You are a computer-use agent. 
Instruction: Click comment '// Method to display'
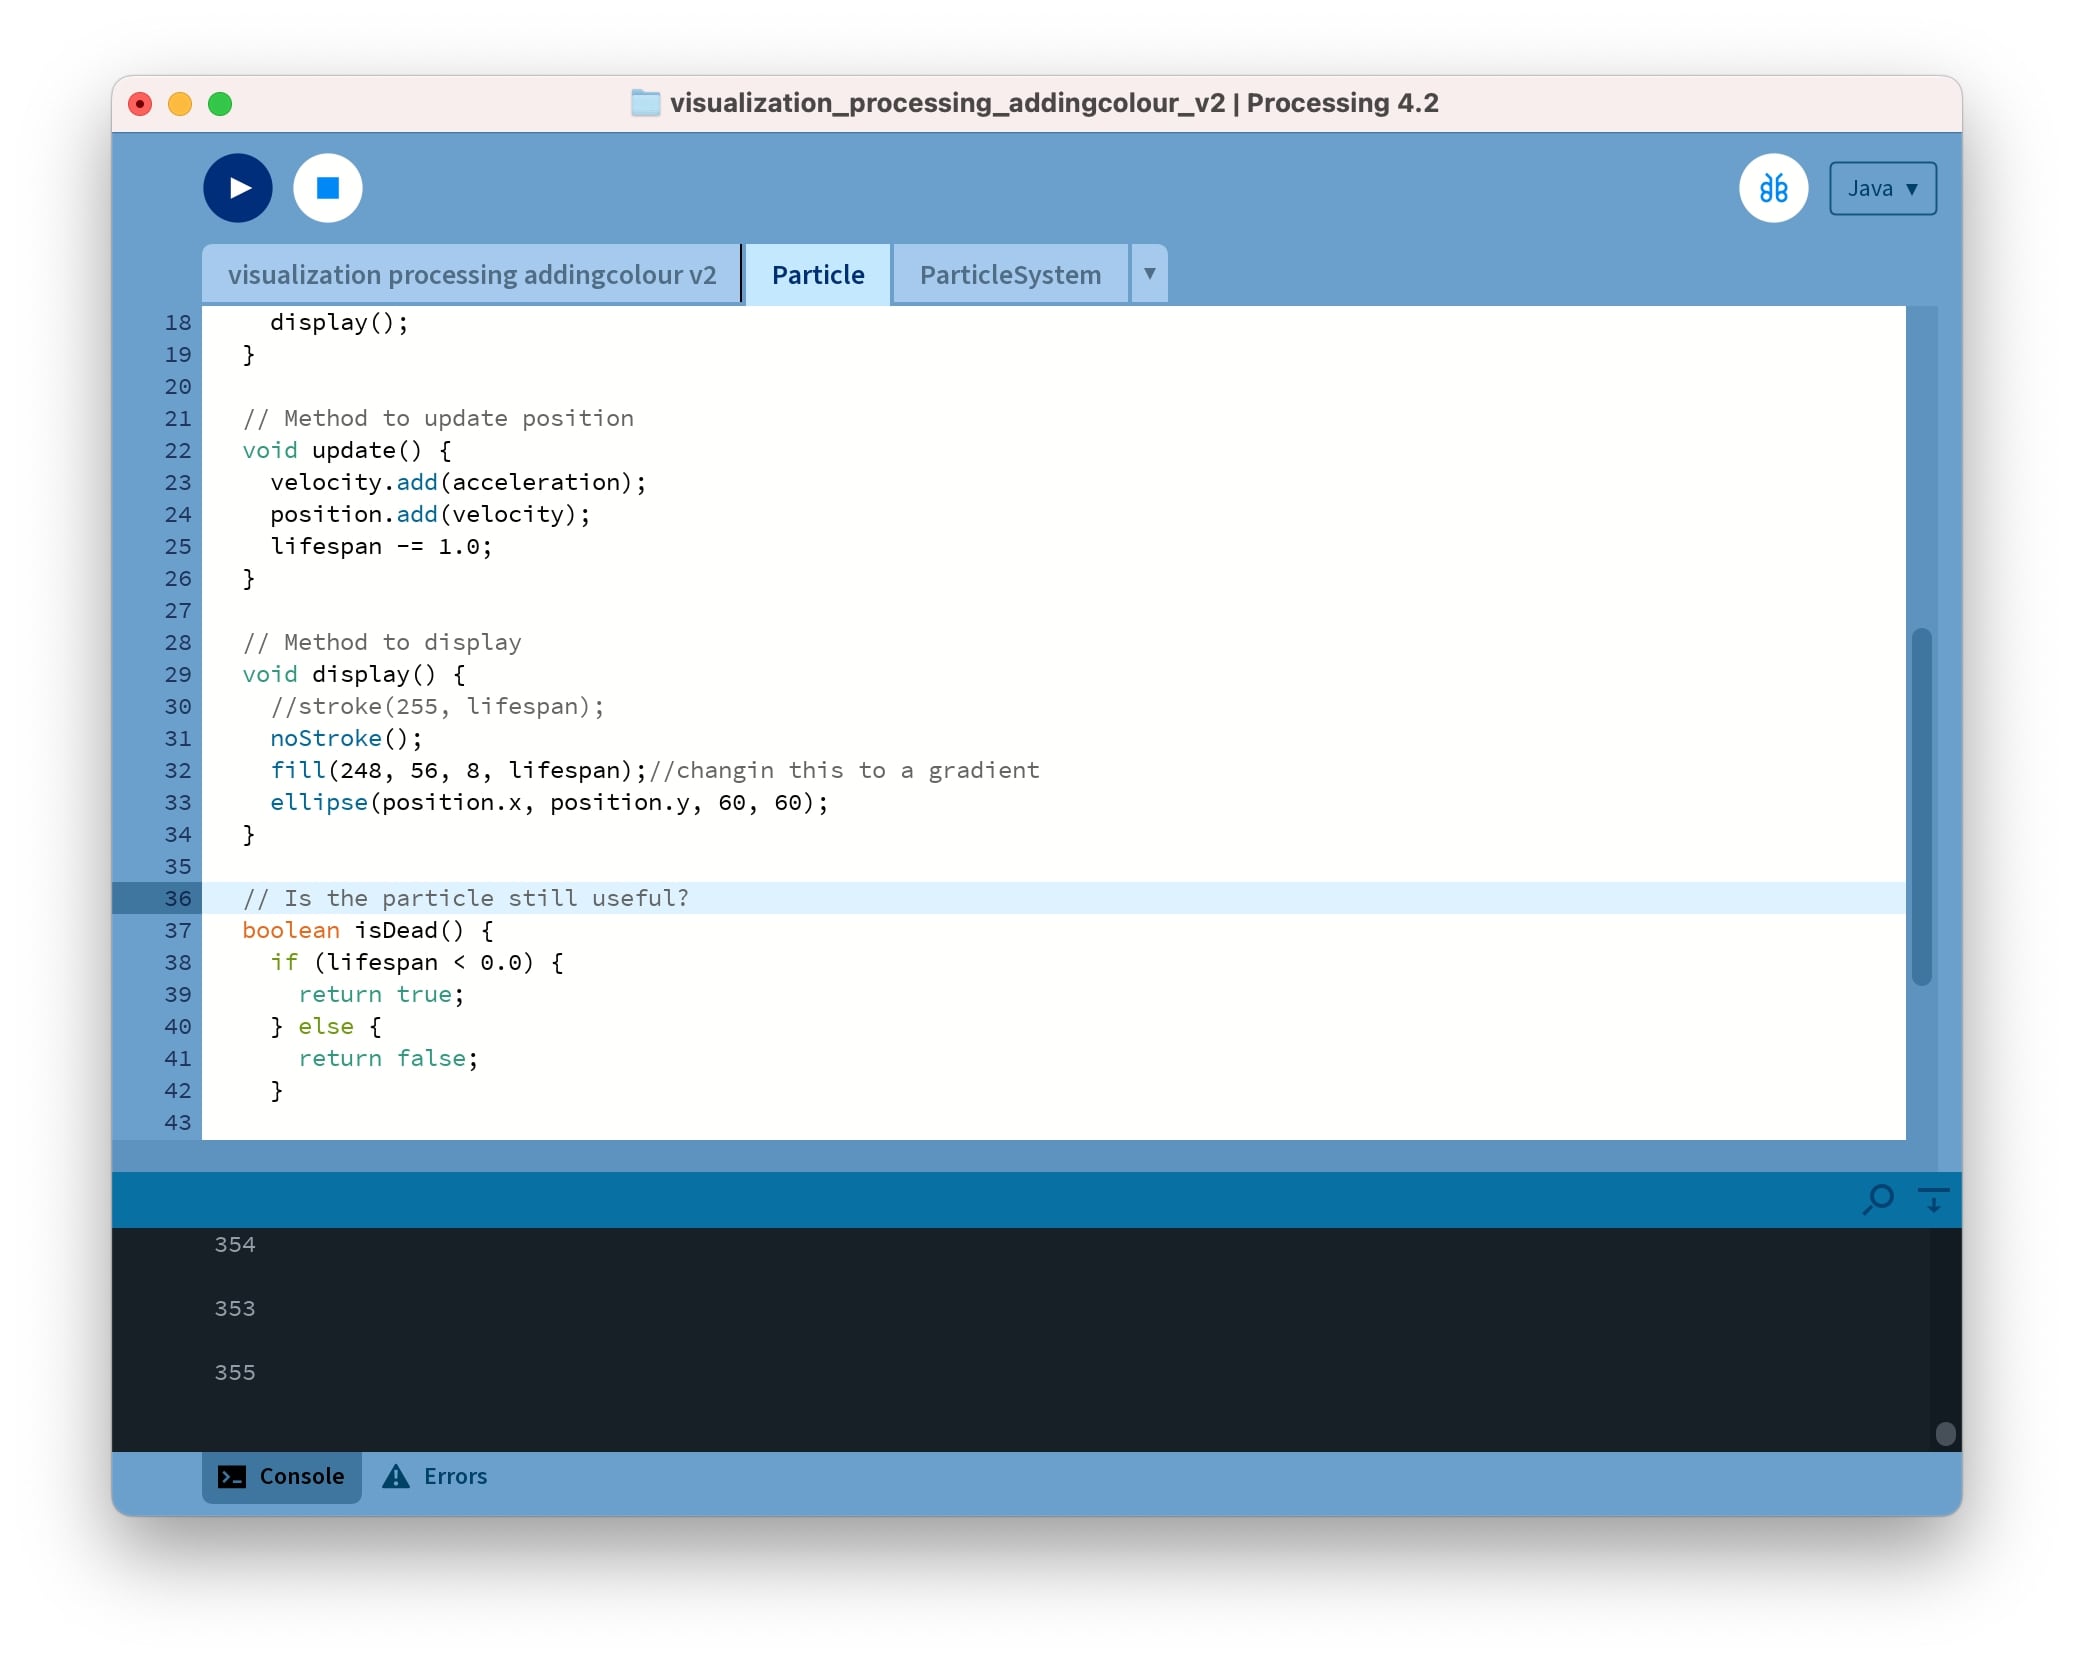[x=382, y=642]
